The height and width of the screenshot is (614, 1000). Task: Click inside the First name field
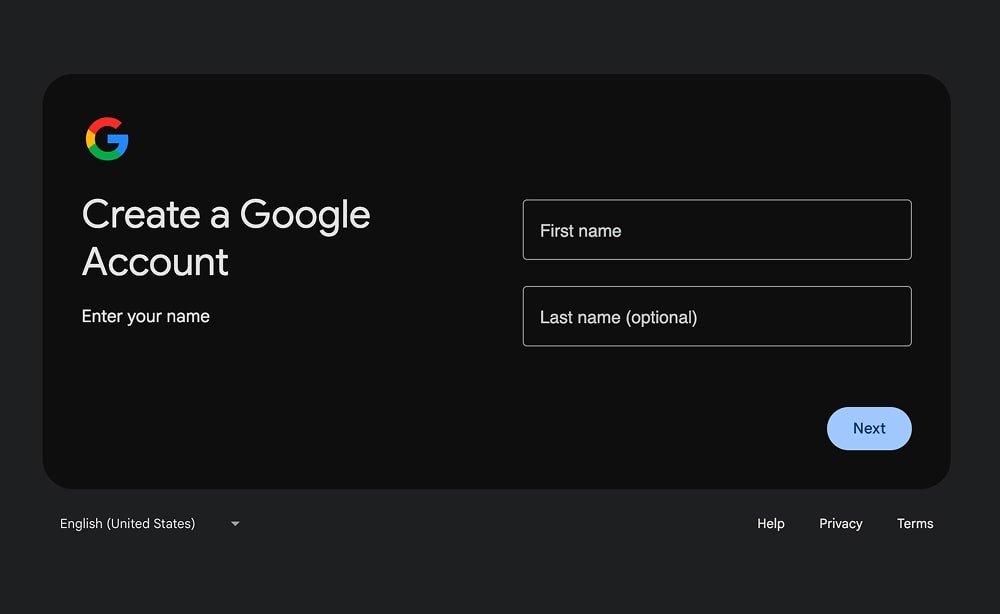(x=716, y=229)
